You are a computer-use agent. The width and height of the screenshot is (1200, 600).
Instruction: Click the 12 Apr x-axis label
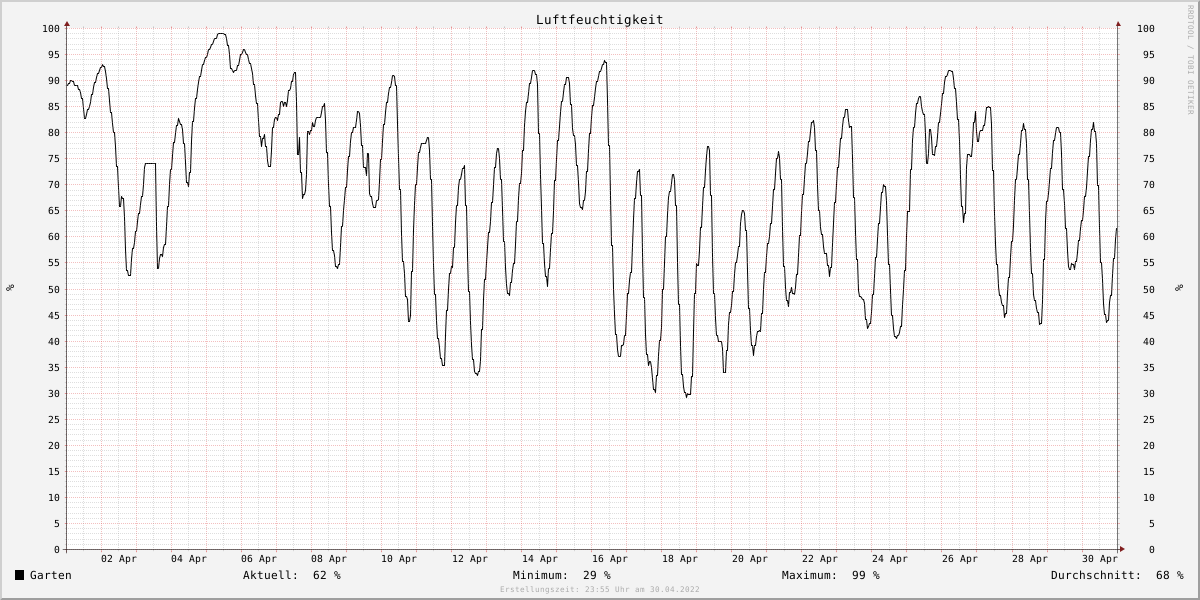pos(469,559)
